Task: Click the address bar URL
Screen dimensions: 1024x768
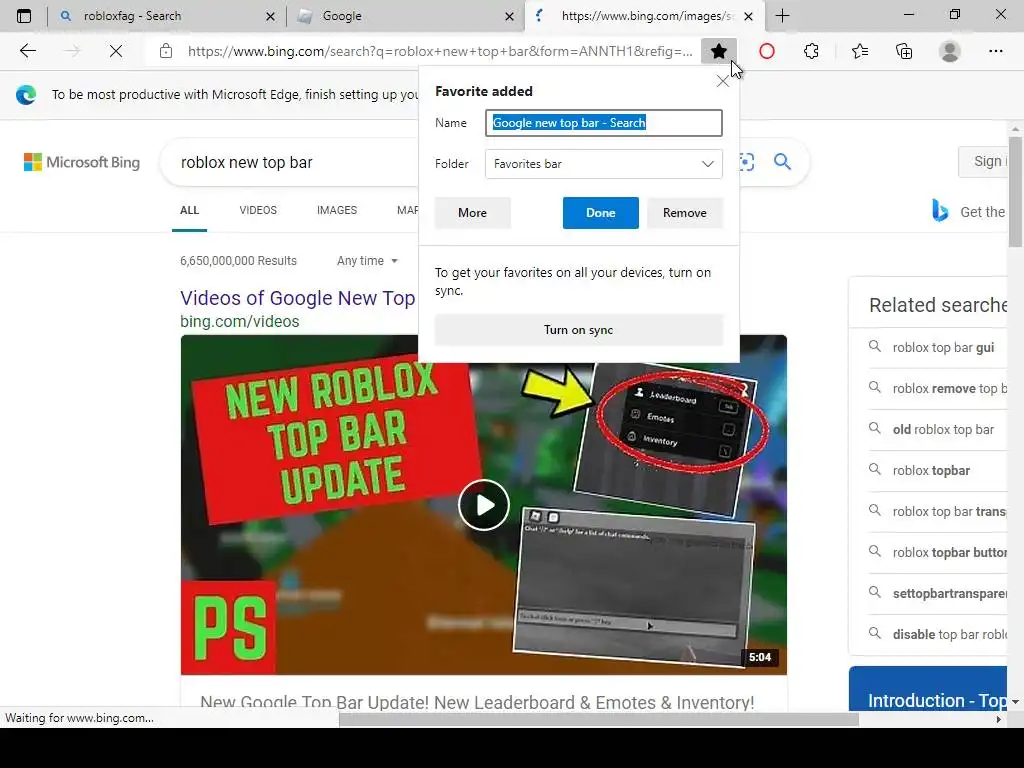Action: 440,51
